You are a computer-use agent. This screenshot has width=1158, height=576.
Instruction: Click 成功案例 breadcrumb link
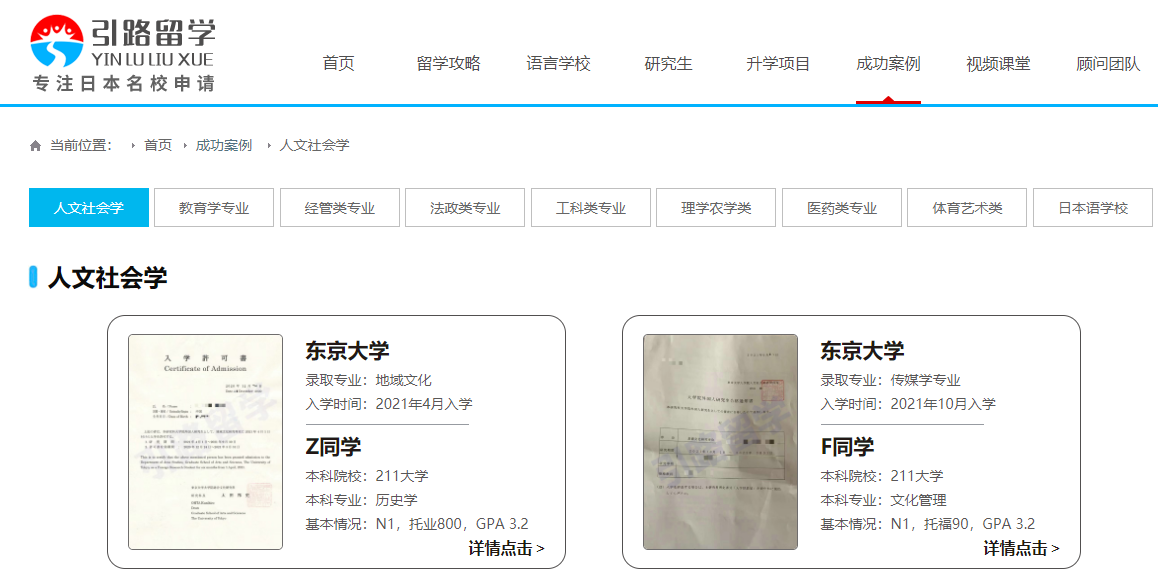(224, 145)
